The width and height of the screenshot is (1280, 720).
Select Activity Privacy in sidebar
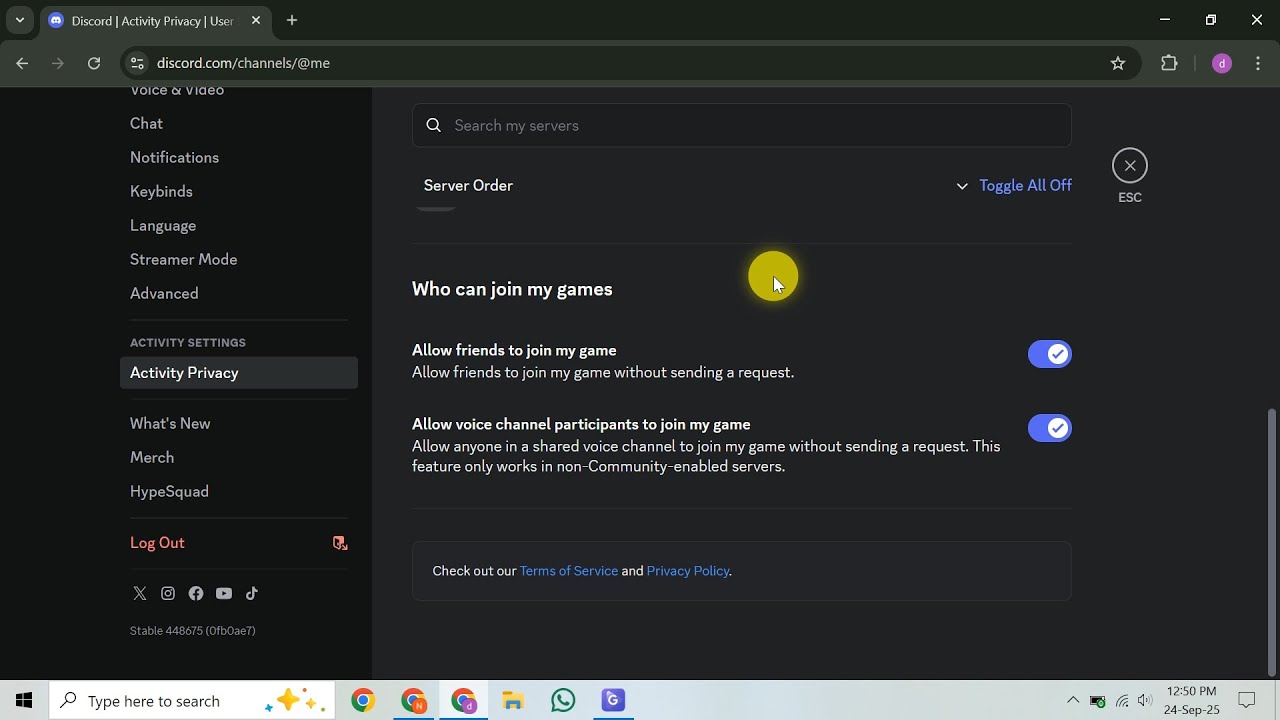point(240,373)
